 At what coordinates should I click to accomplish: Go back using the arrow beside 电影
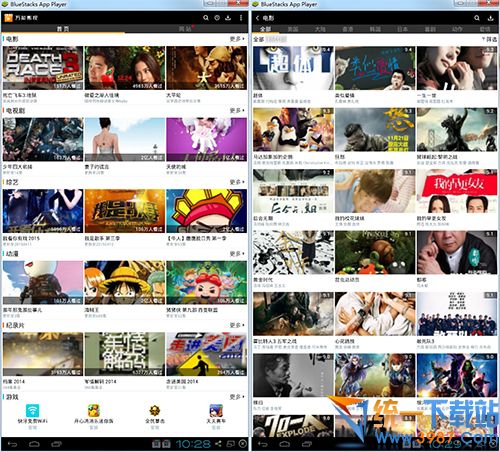point(257,18)
